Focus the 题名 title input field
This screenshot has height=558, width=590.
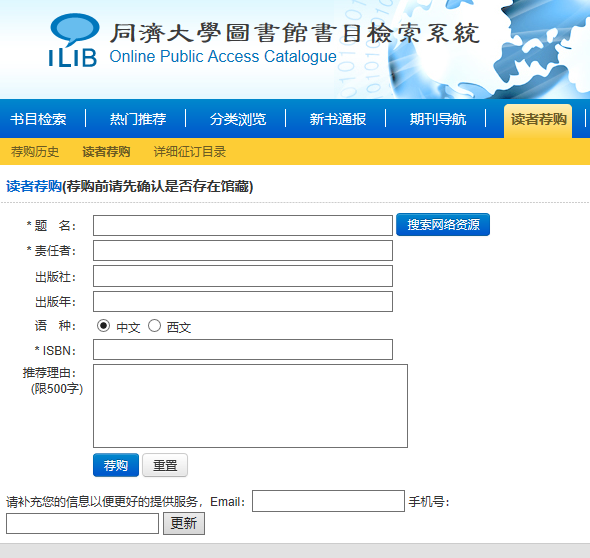coord(243,225)
